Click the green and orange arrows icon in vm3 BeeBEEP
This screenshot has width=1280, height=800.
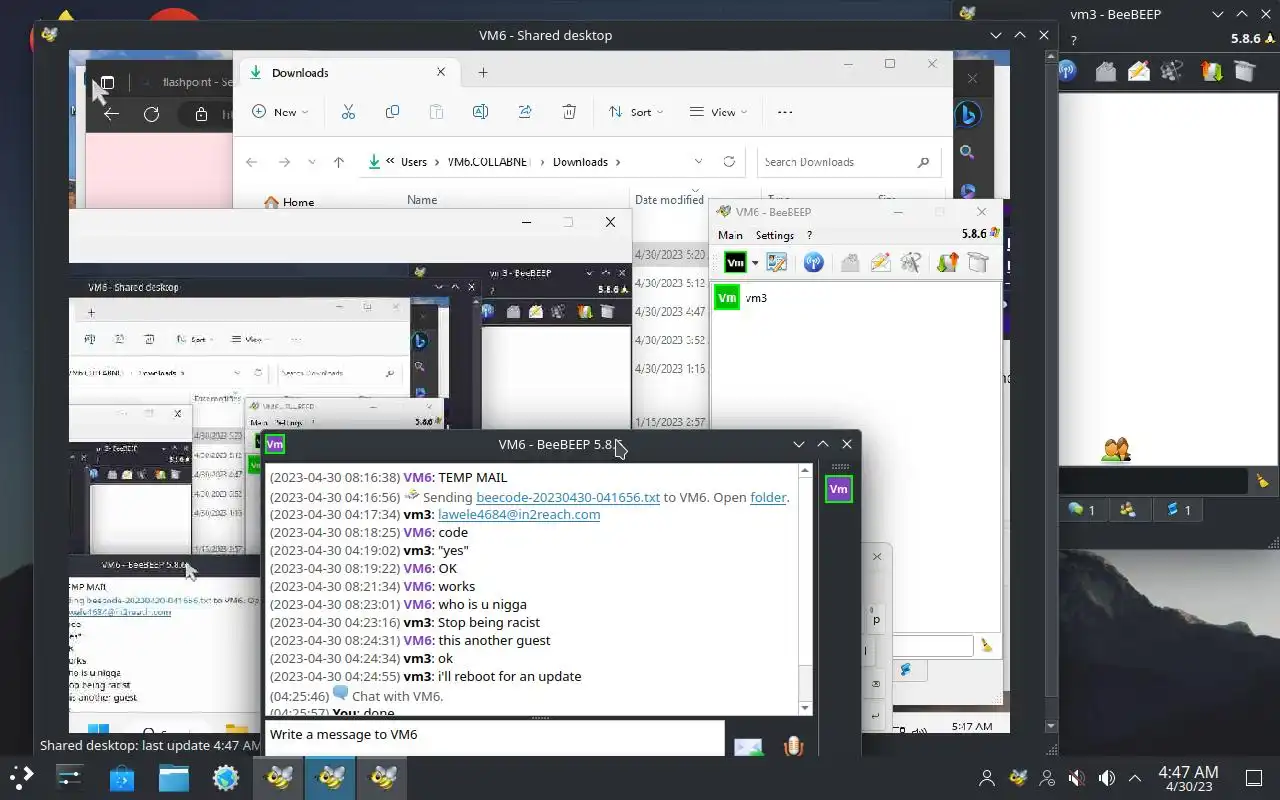(x=1211, y=71)
